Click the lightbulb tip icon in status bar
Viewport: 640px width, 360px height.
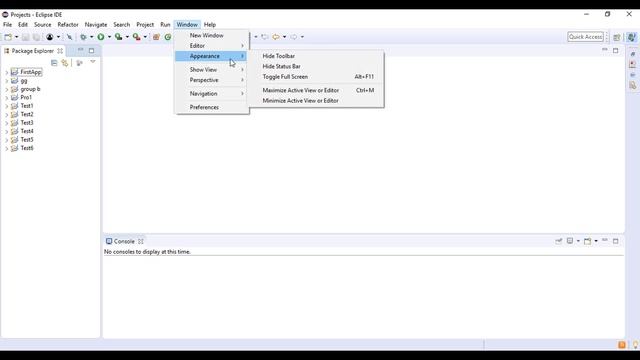click(636, 345)
